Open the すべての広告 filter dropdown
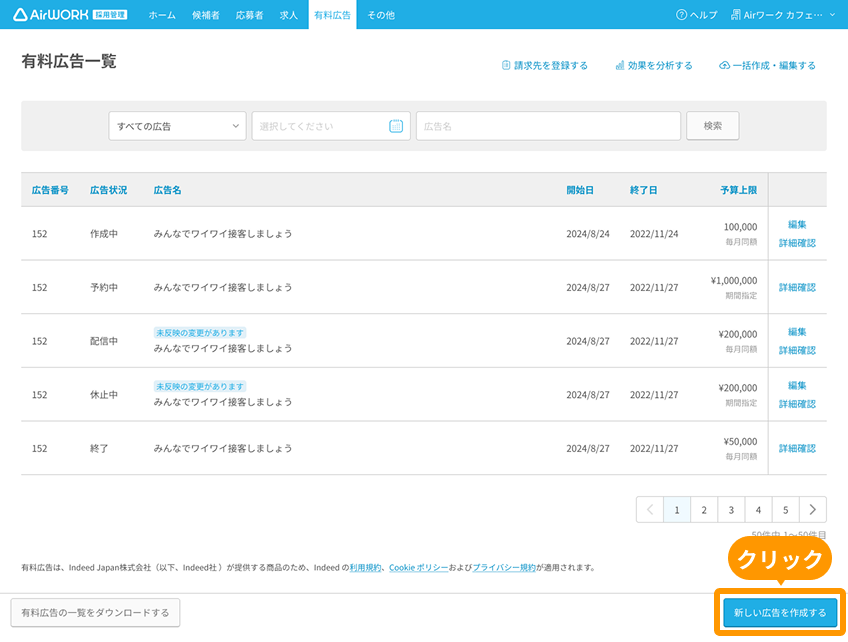Viewport: 848px width, 642px height. coord(177,126)
